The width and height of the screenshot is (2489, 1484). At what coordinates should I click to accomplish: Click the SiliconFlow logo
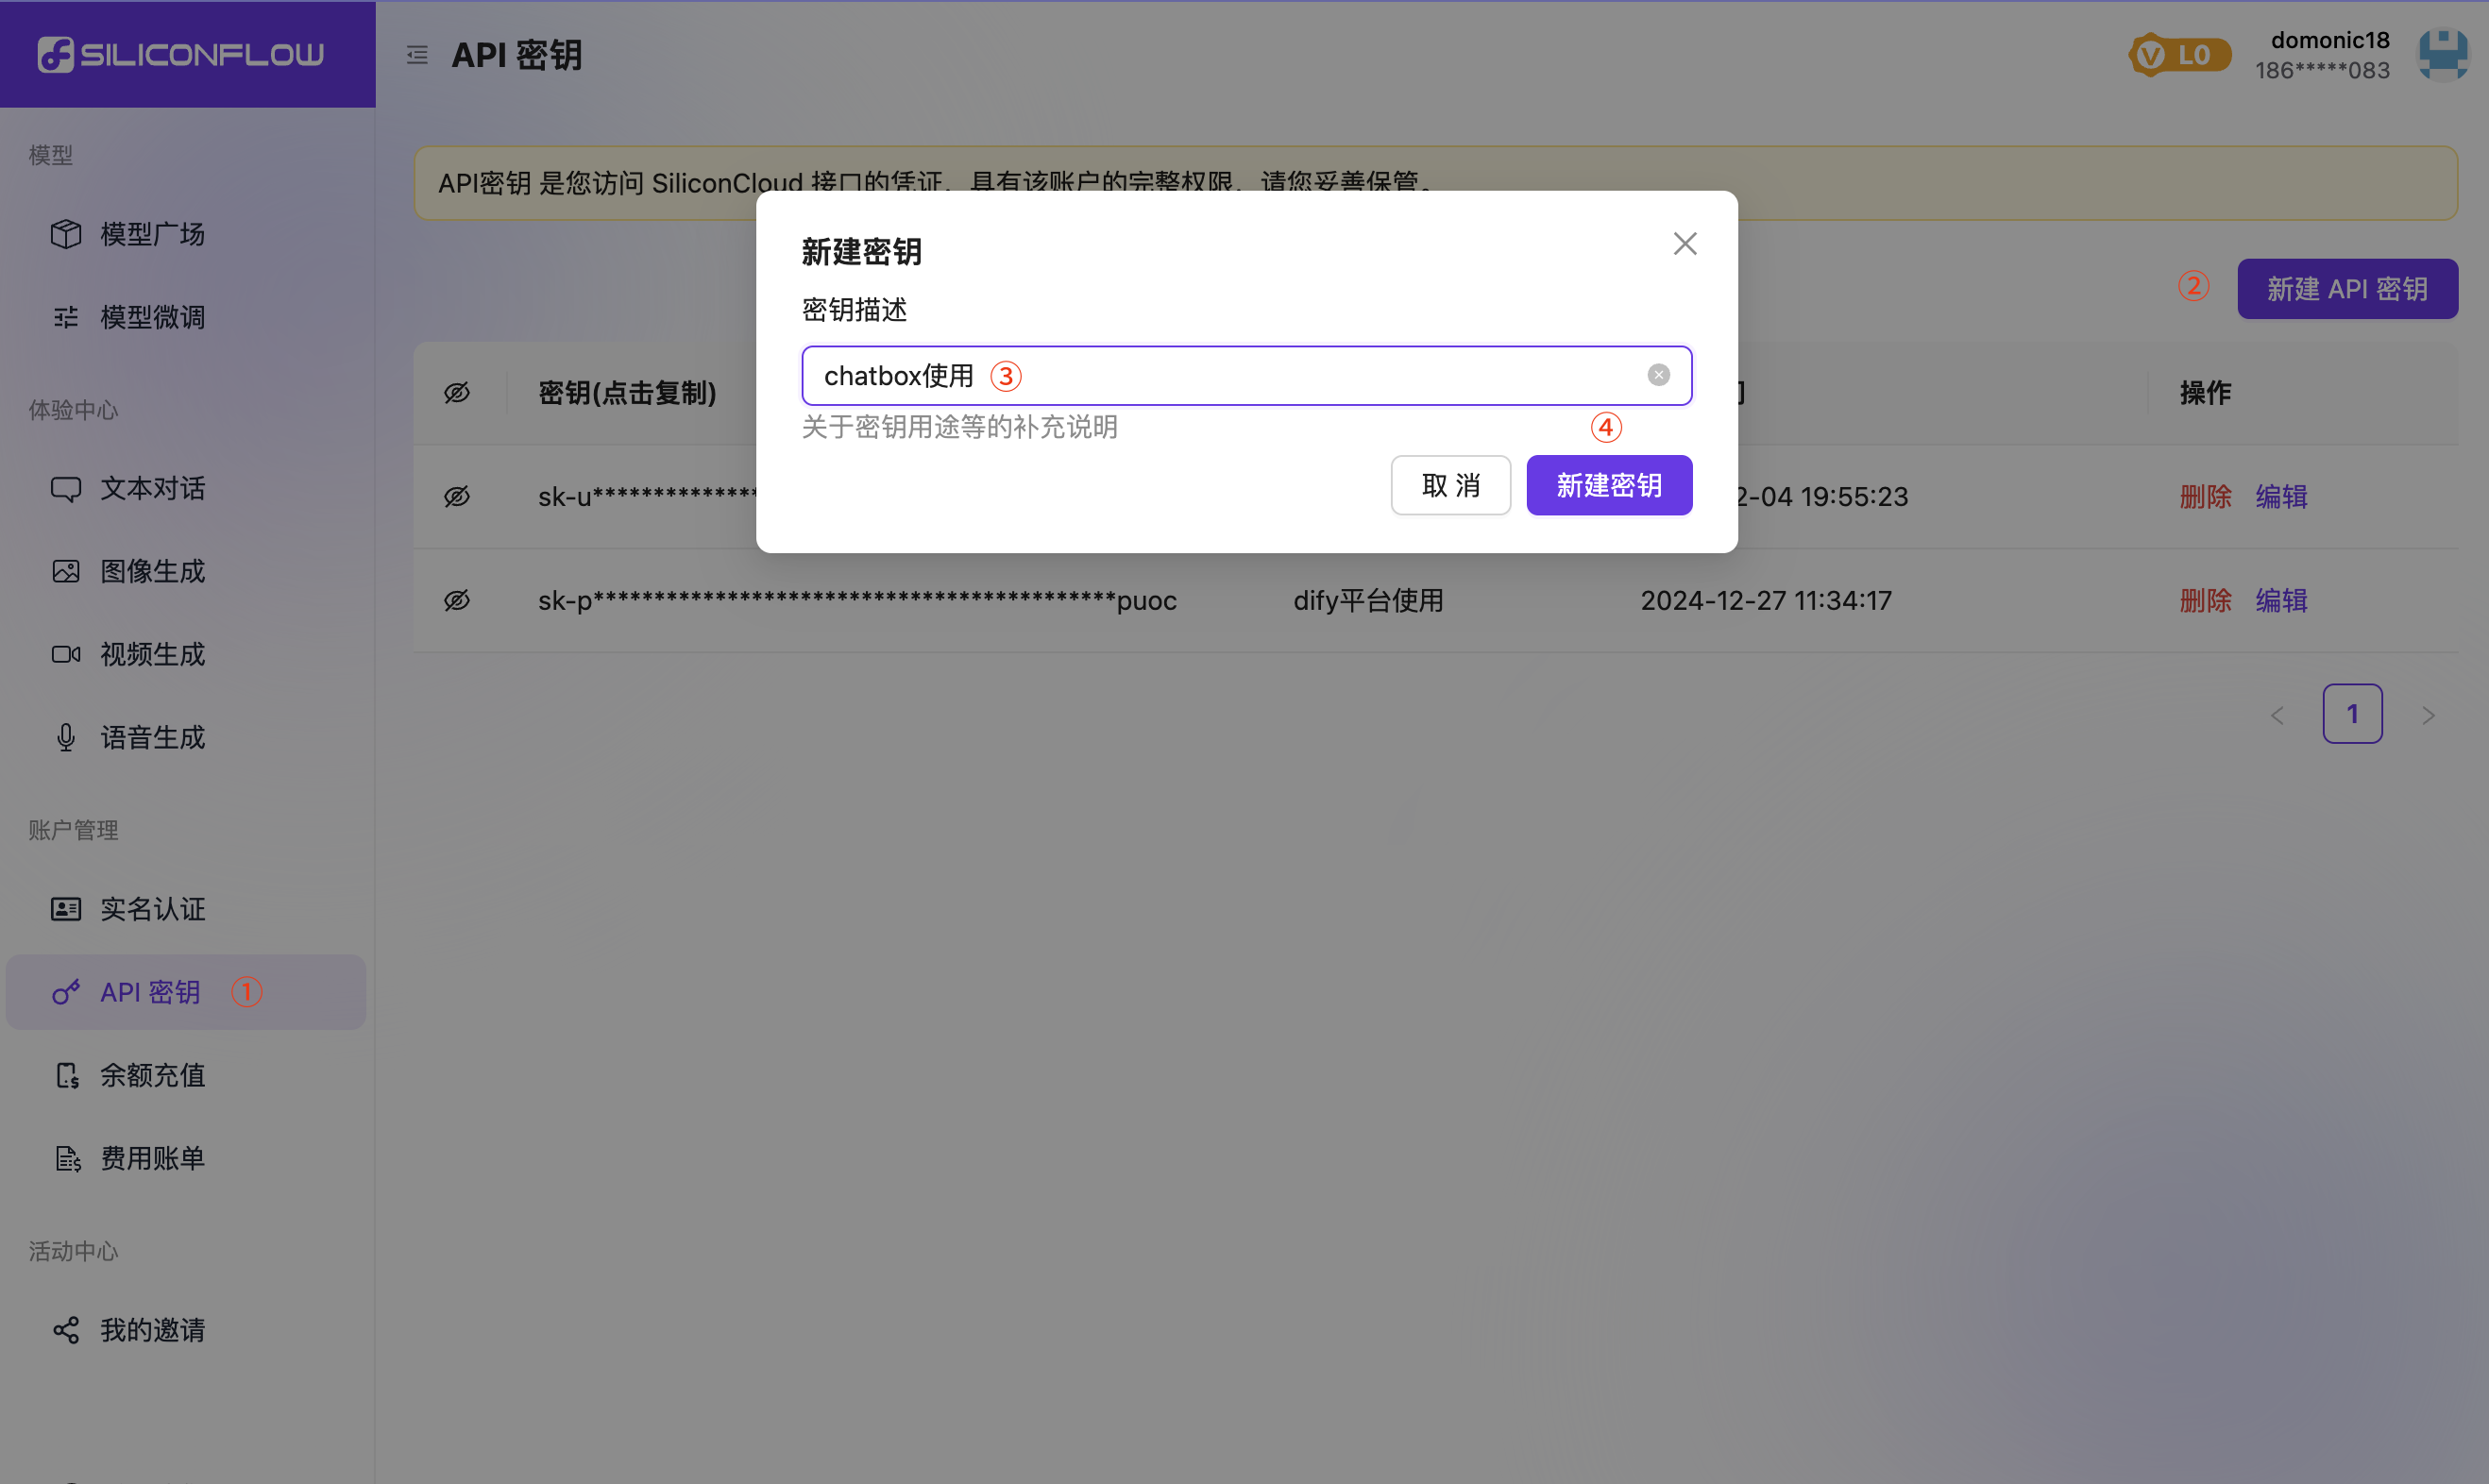(182, 54)
